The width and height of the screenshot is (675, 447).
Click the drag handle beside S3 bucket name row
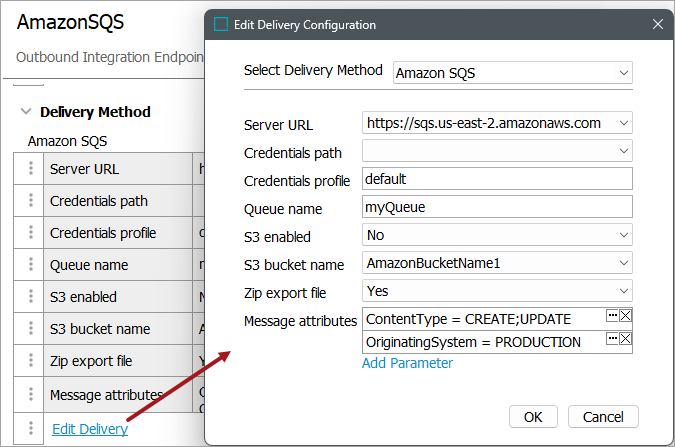pyautogui.click(x=31, y=329)
